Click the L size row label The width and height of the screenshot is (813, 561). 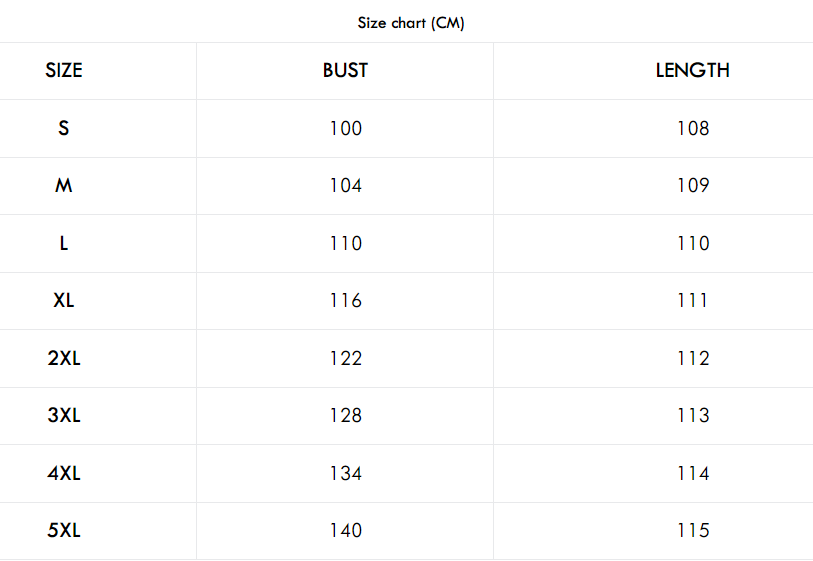click(x=63, y=243)
